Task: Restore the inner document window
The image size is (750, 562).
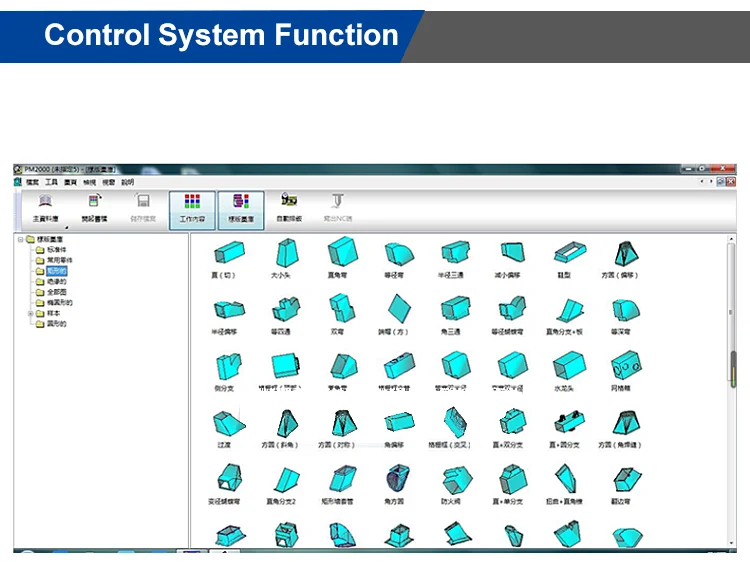Action: tap(720, 182)
